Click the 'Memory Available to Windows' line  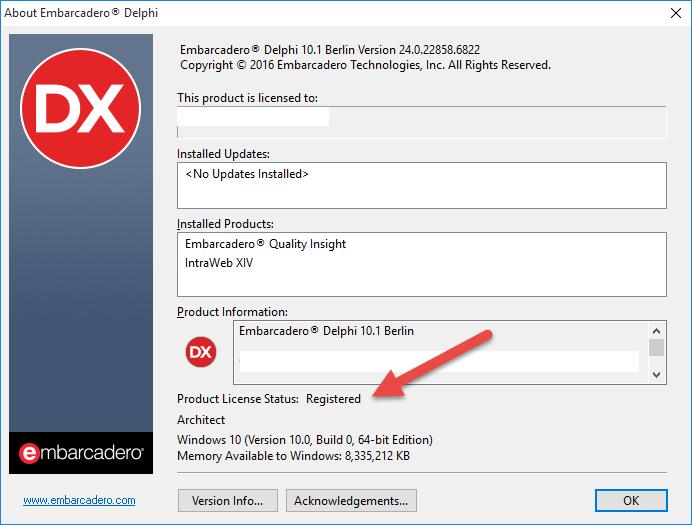[293, 456]
